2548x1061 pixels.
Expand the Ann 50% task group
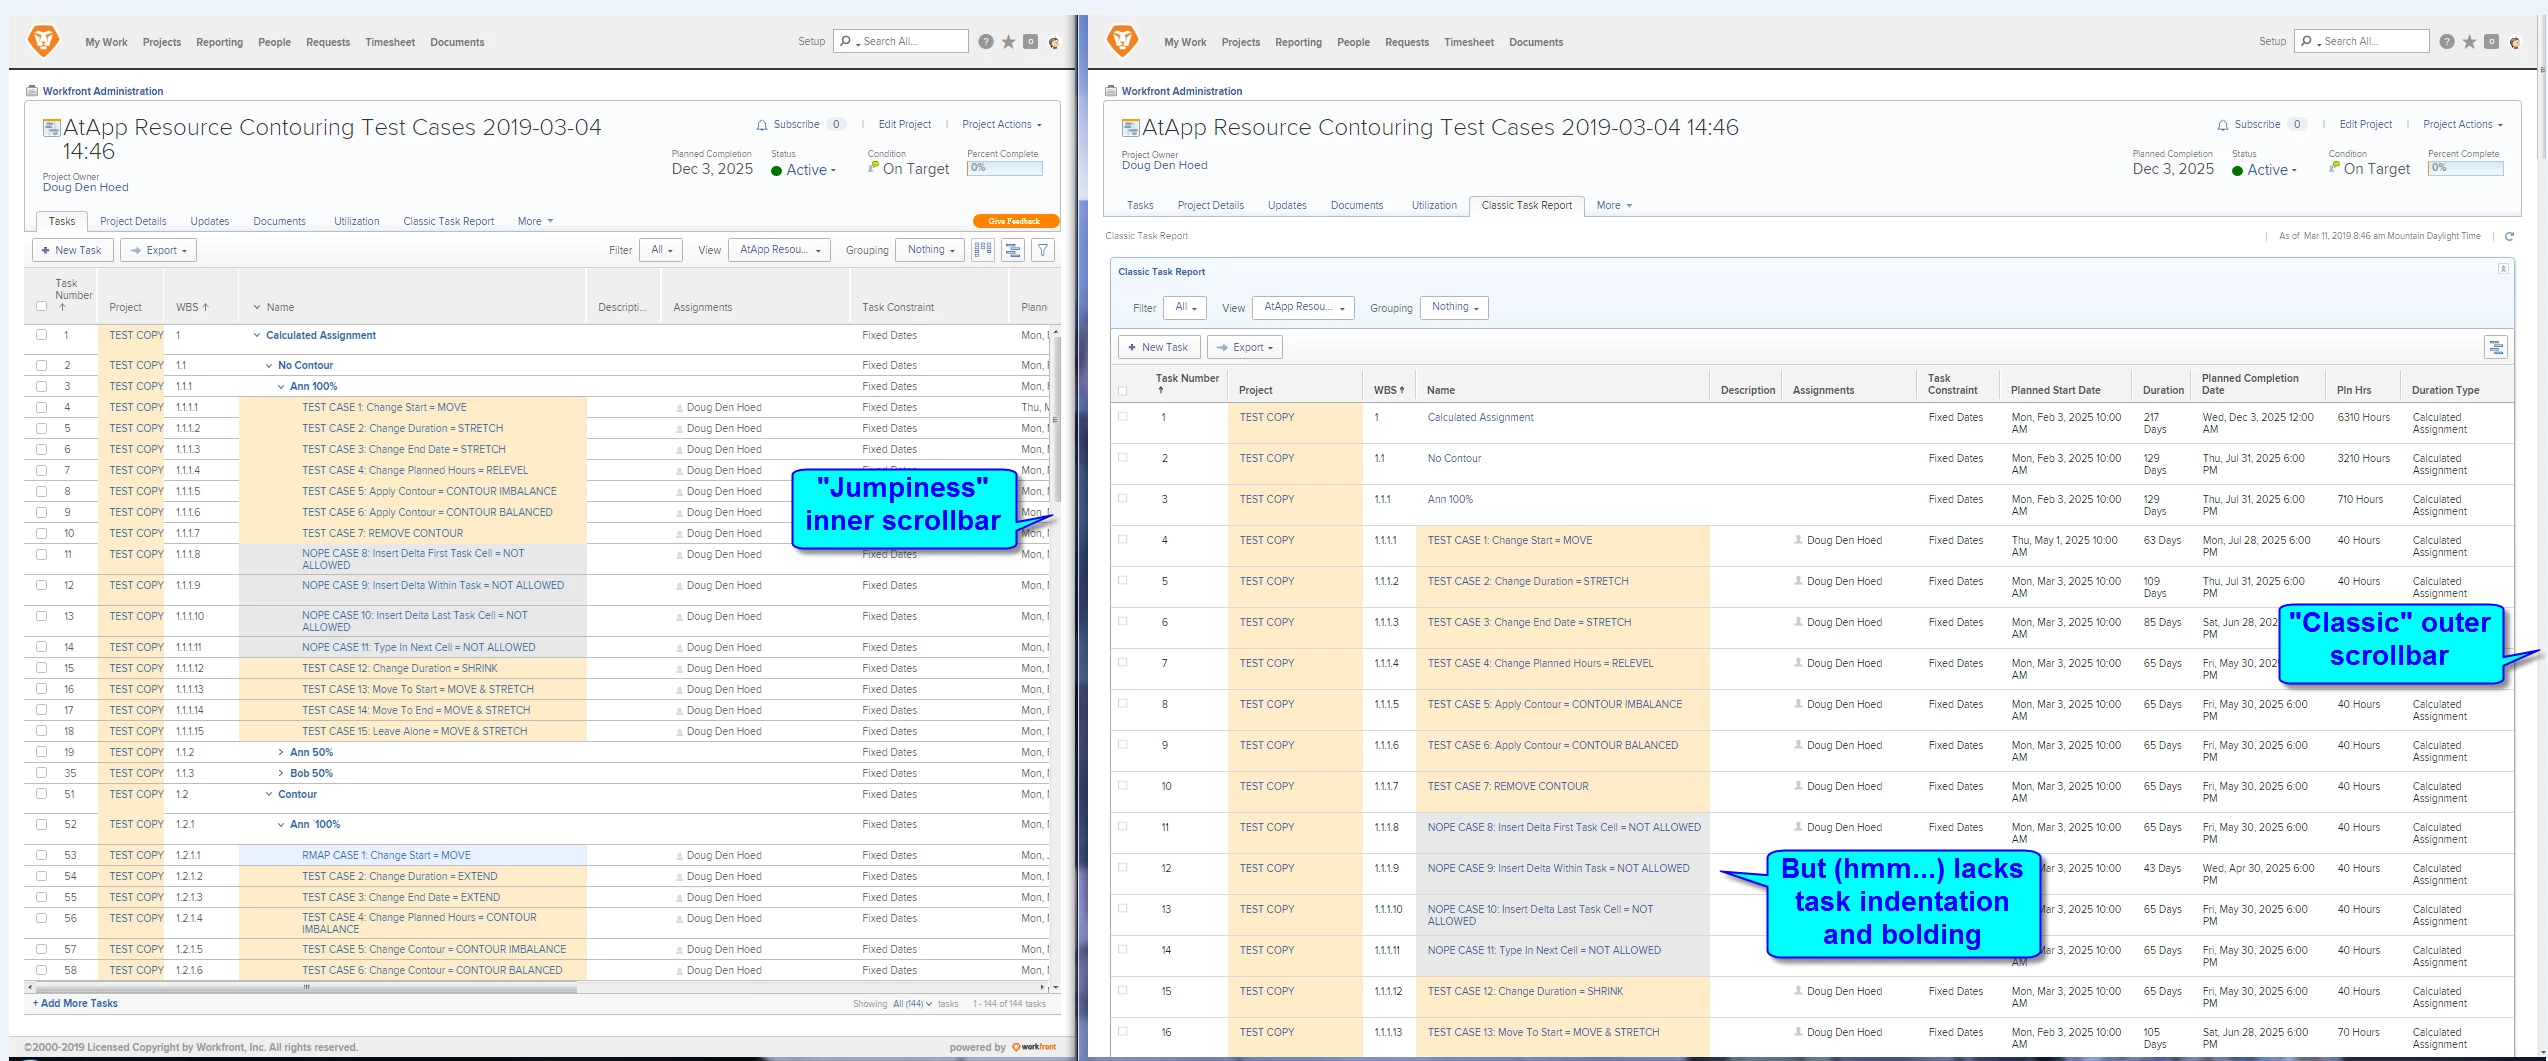click(281, 753)
